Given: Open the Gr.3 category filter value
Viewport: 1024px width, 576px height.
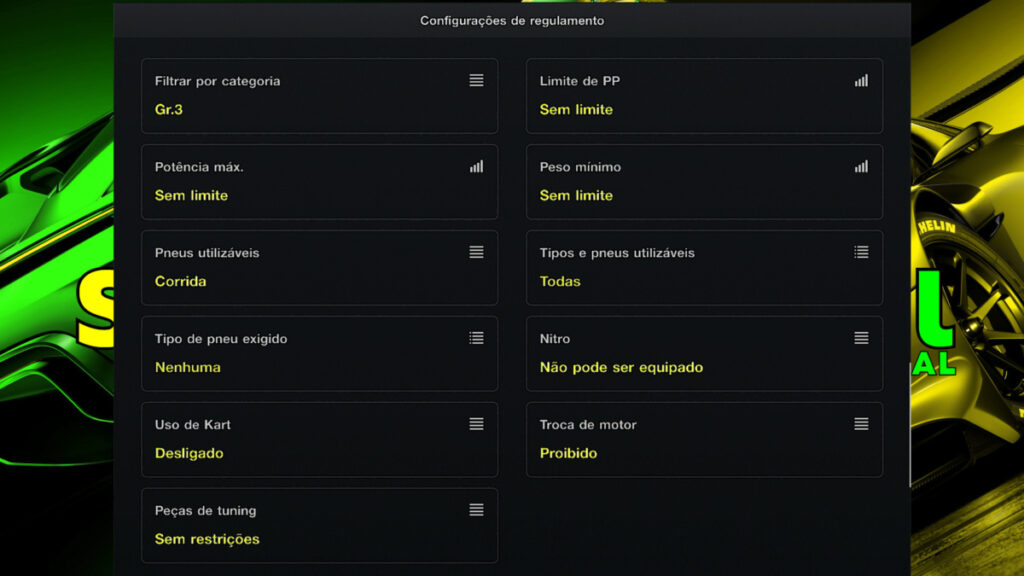Looking at the screenshot, I should (x=169, y=110).
